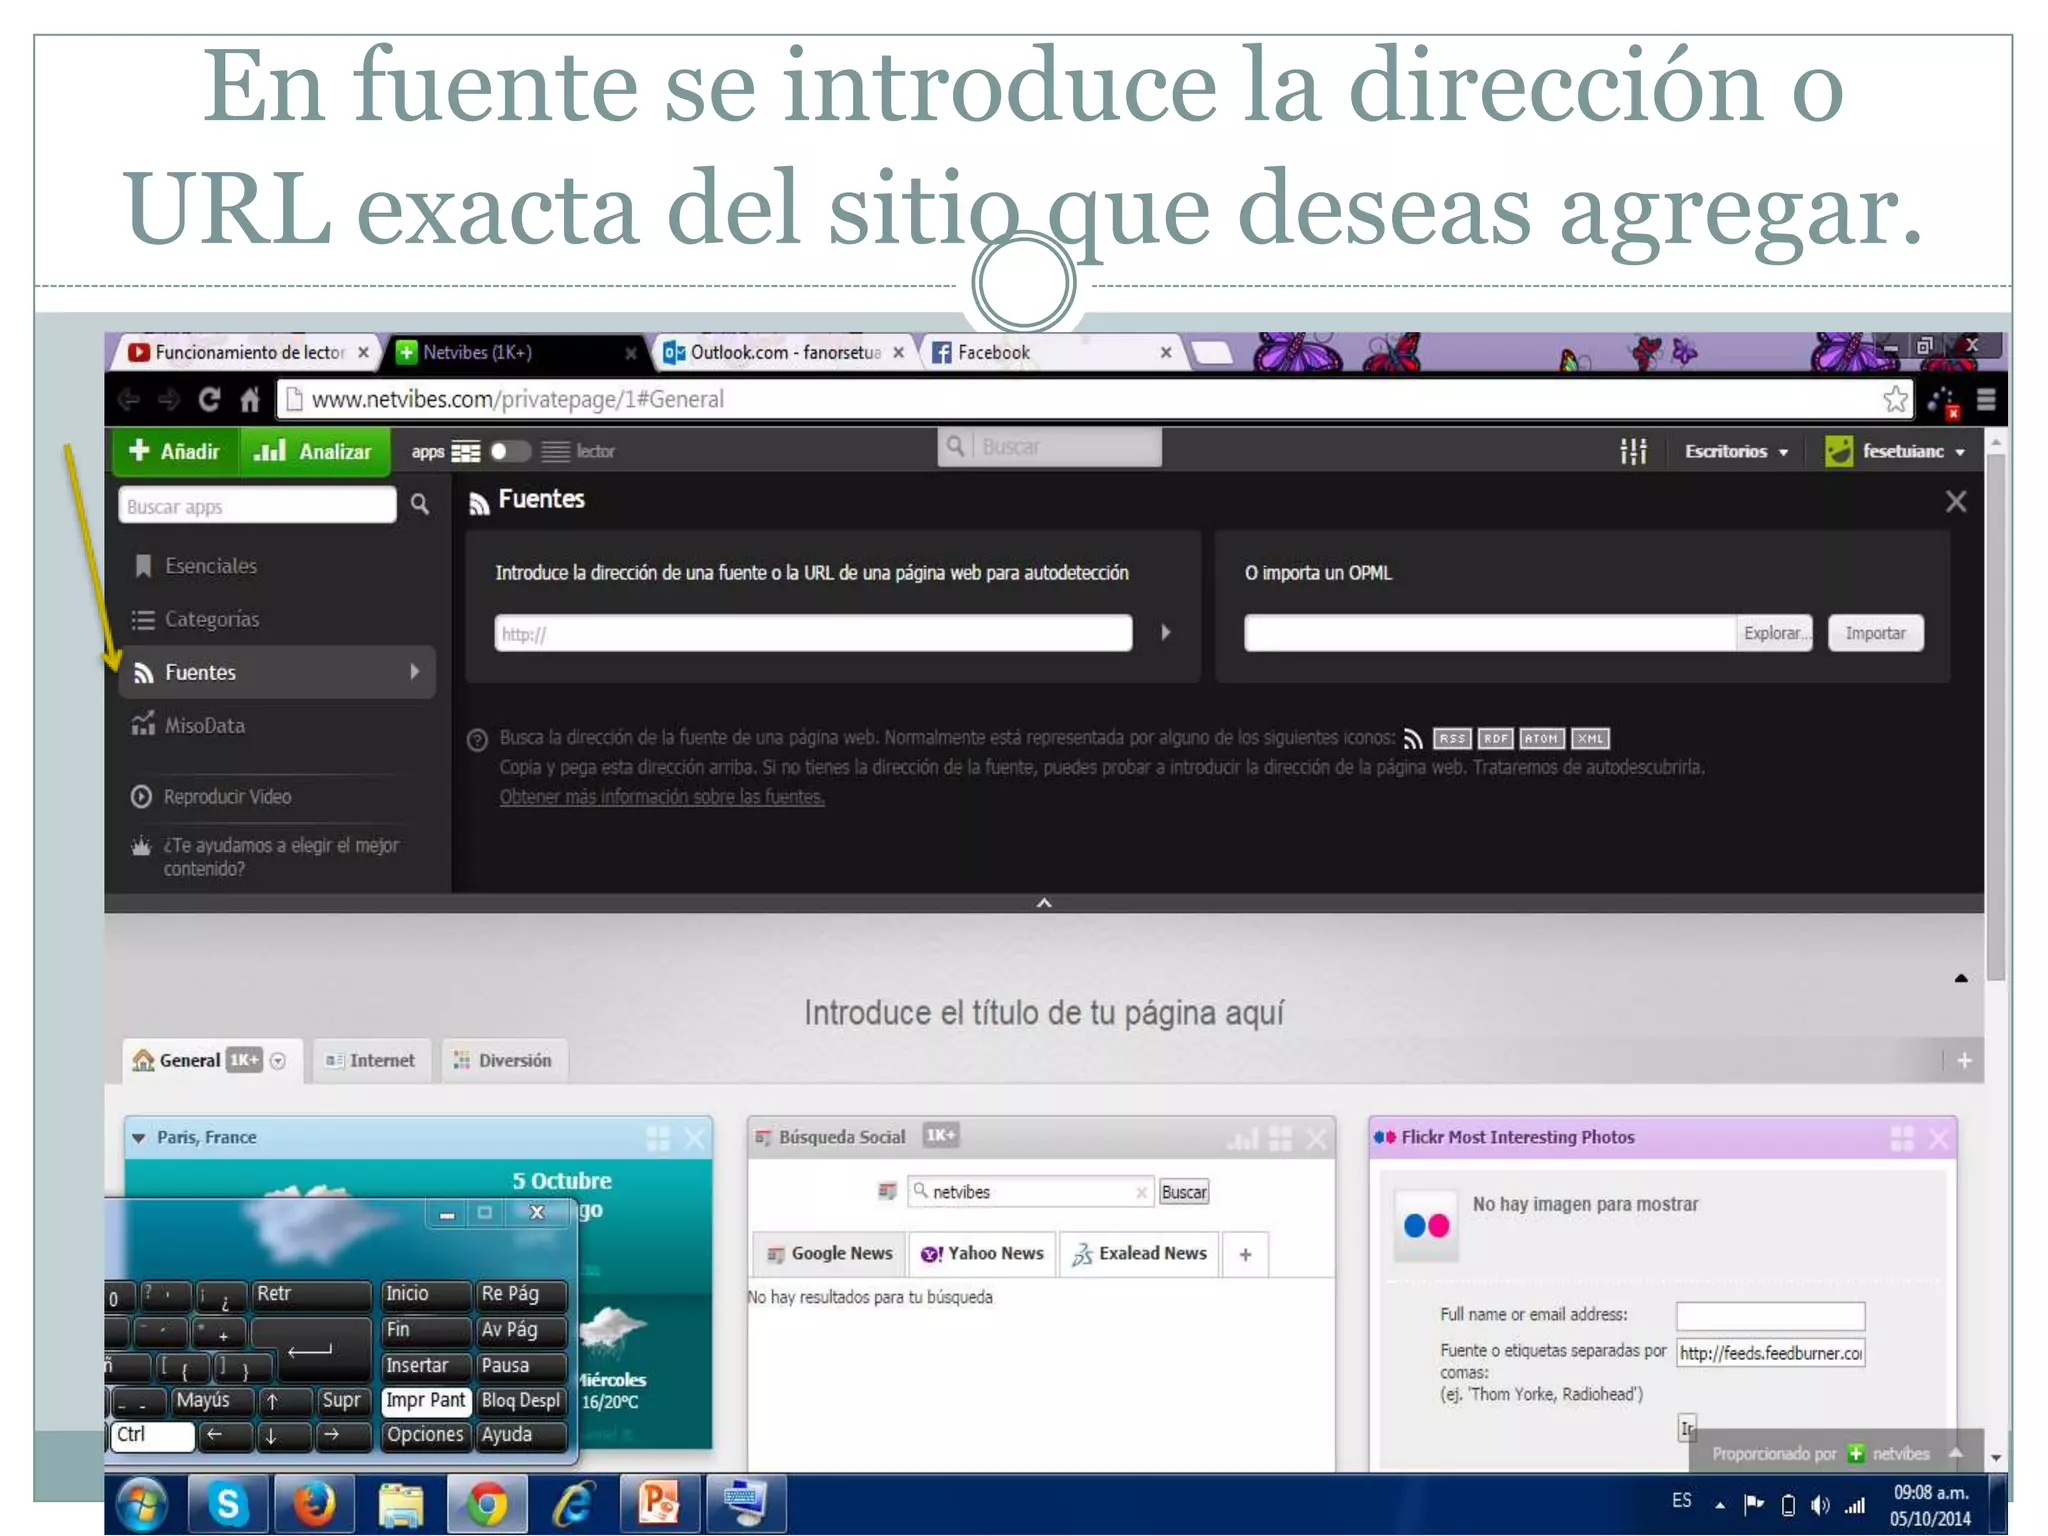Select the Exalead News tab
Image resolution: width=2048 pixels, height=1536 pixels.
pos(1139,1254)
